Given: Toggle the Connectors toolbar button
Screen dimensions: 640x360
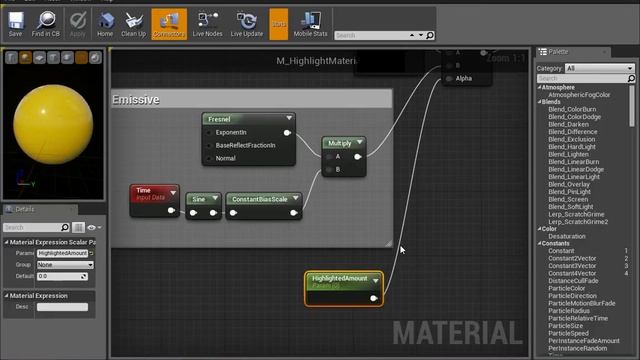Looking at the screenshot, I should point(169,24).
